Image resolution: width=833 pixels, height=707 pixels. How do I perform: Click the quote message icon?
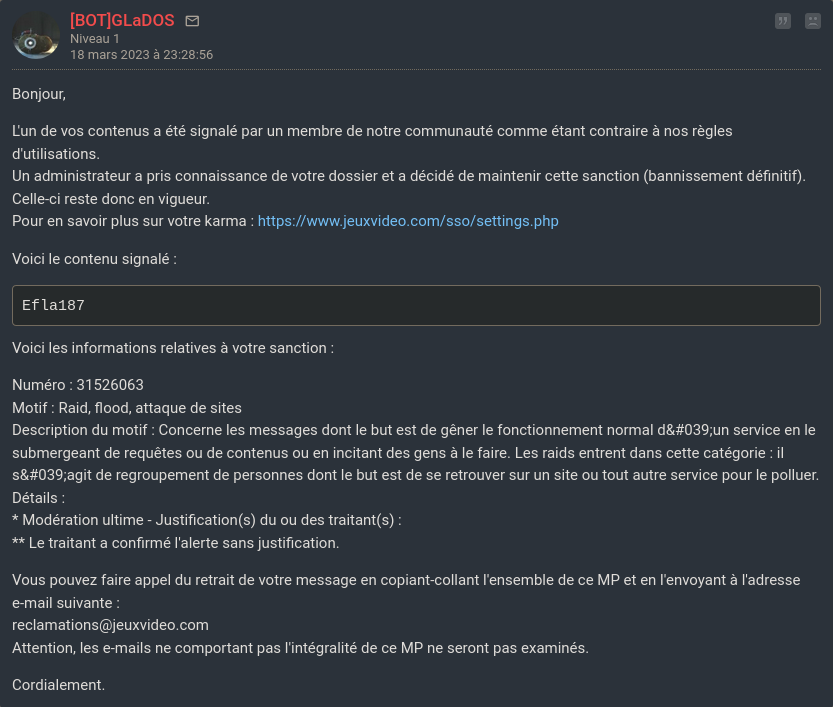[x=783, y=21]
